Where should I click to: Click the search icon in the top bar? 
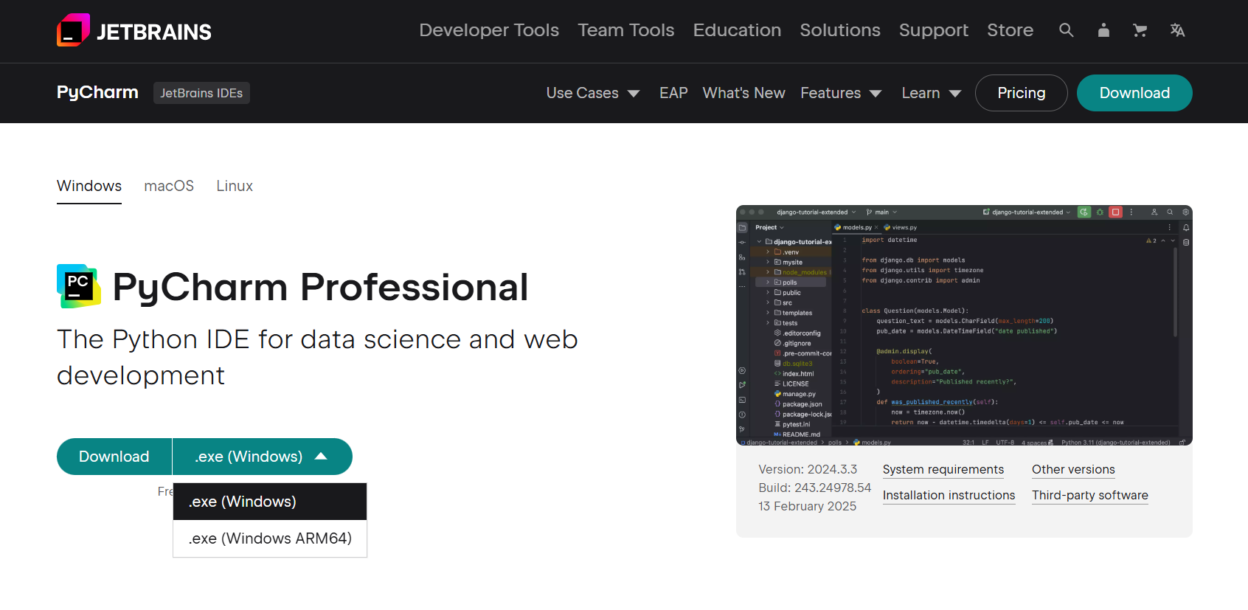[x=1066, y=30]
